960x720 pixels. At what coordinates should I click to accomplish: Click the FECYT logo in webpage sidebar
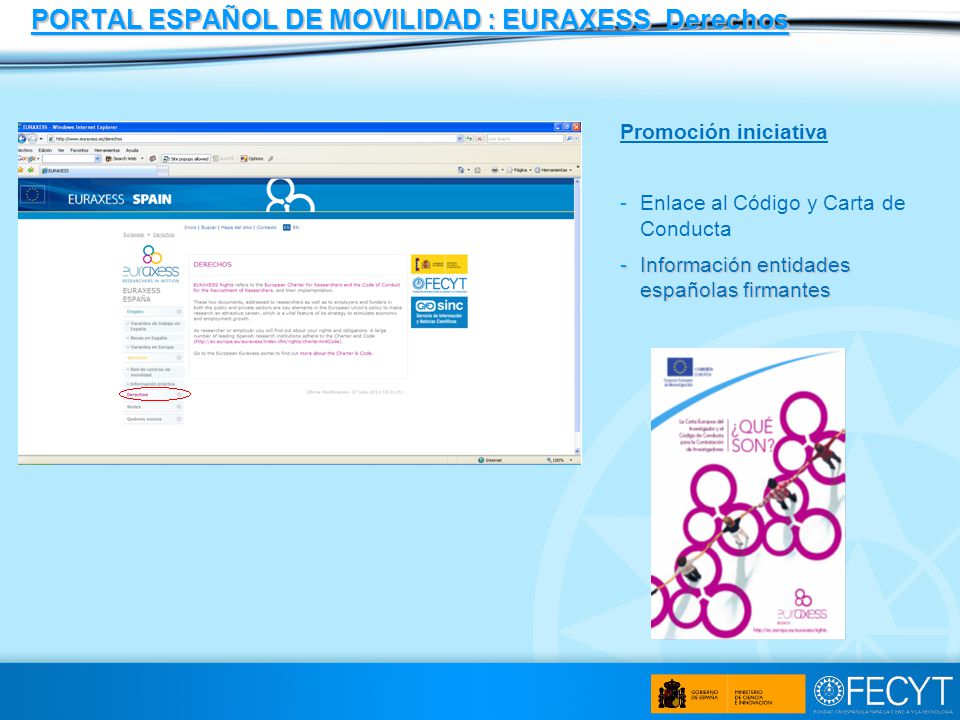[x=439, y=285]
